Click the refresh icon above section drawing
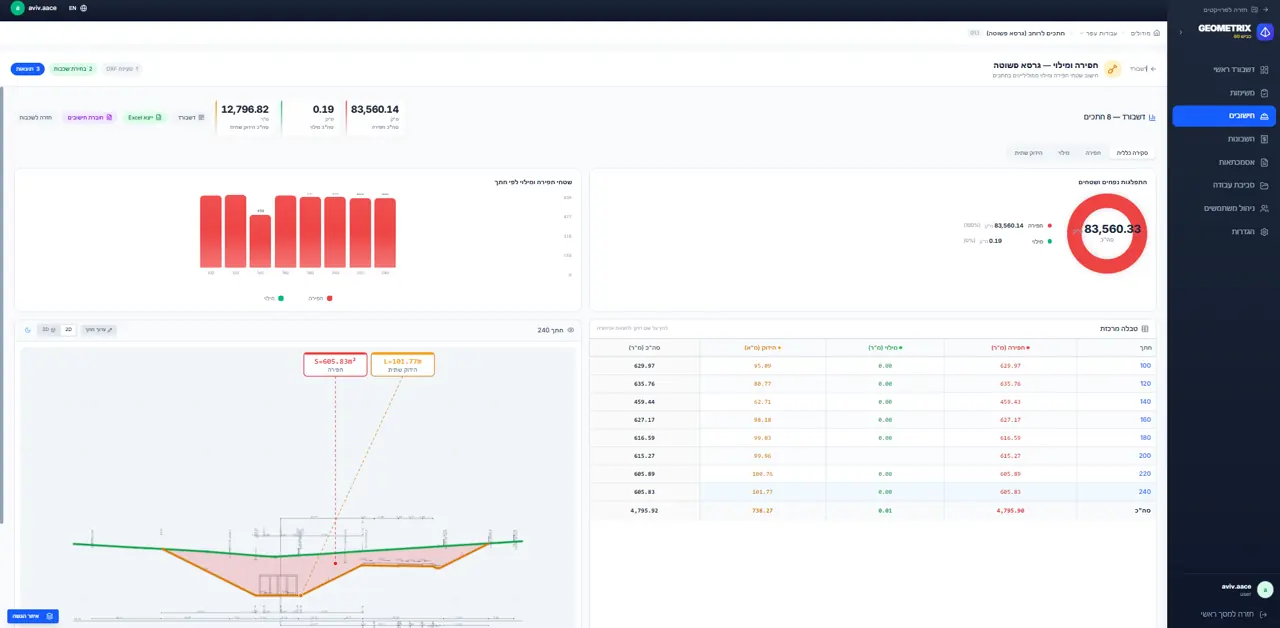The width and height of the screenshot is (1280, 628). pyautogui.click(x=28, y=329)
